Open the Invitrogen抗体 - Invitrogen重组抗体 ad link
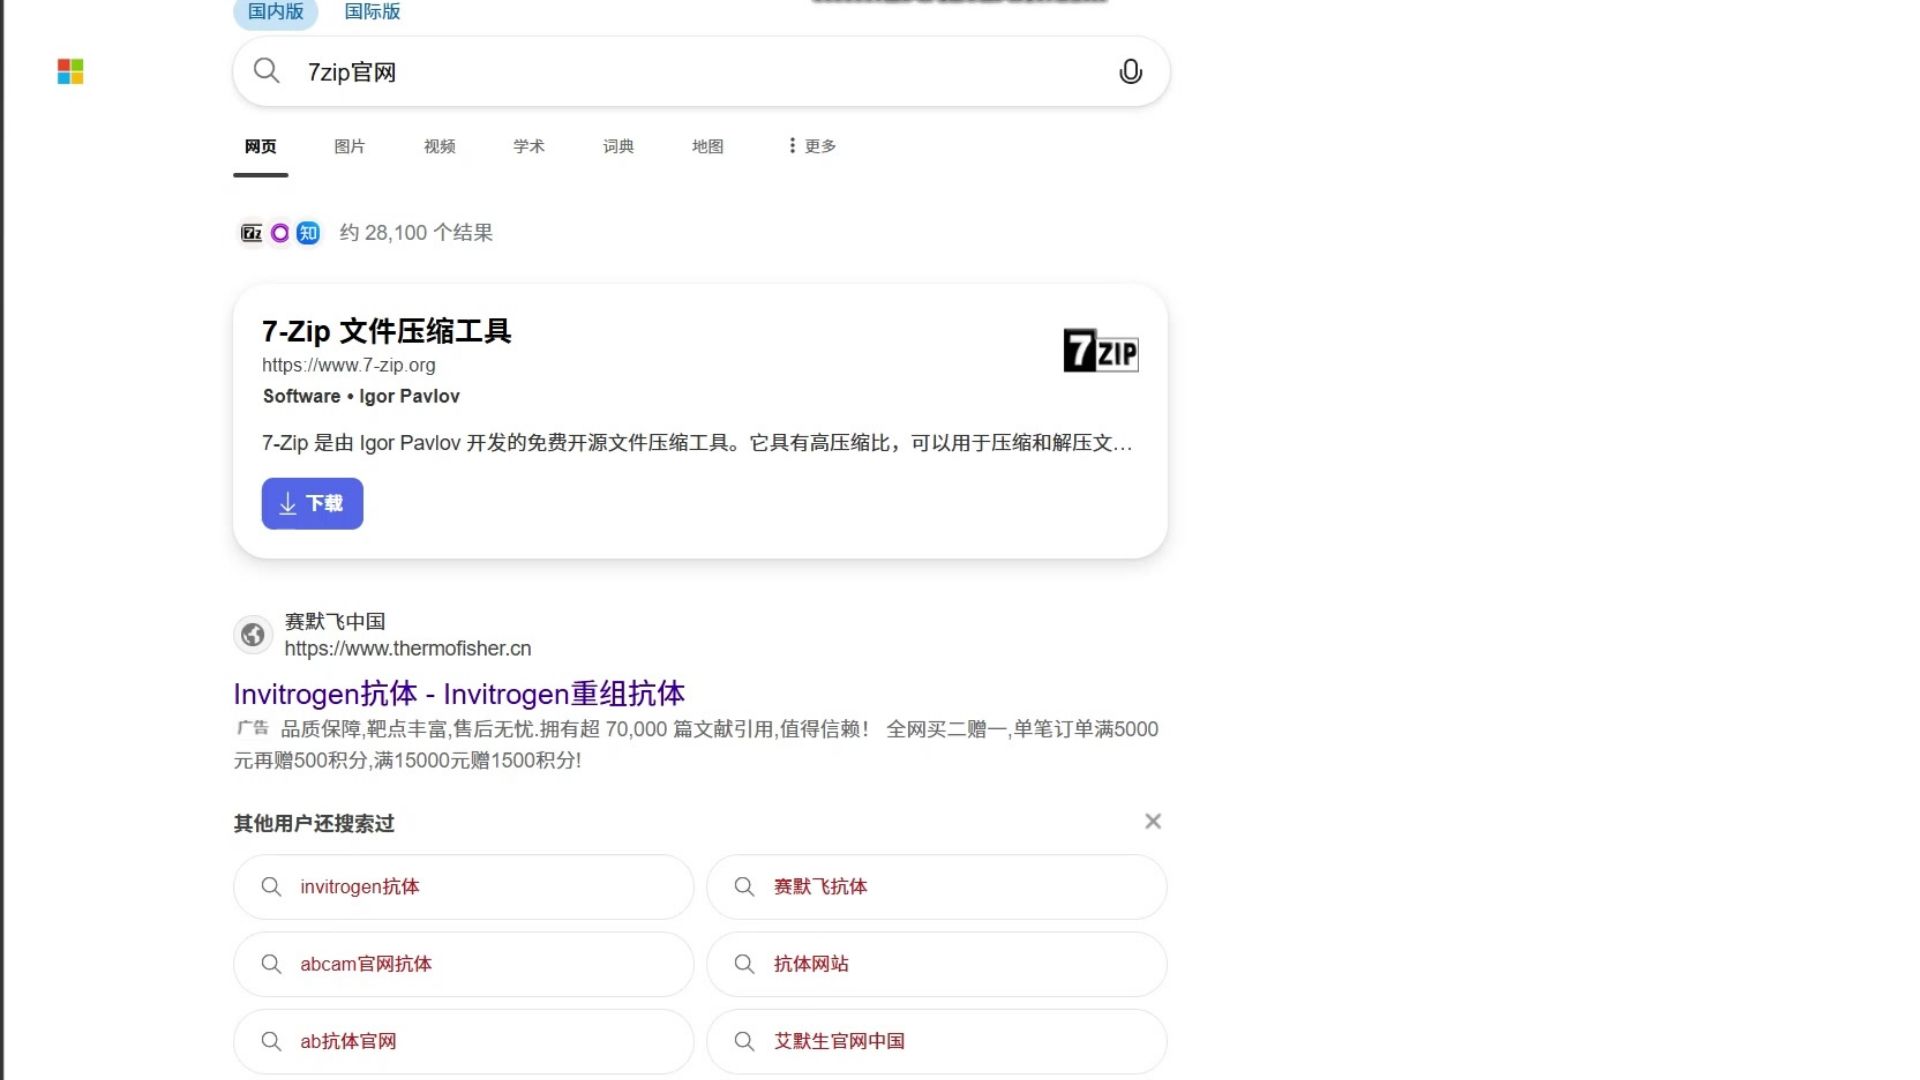1920x1080 pixels. click(459, 693)
